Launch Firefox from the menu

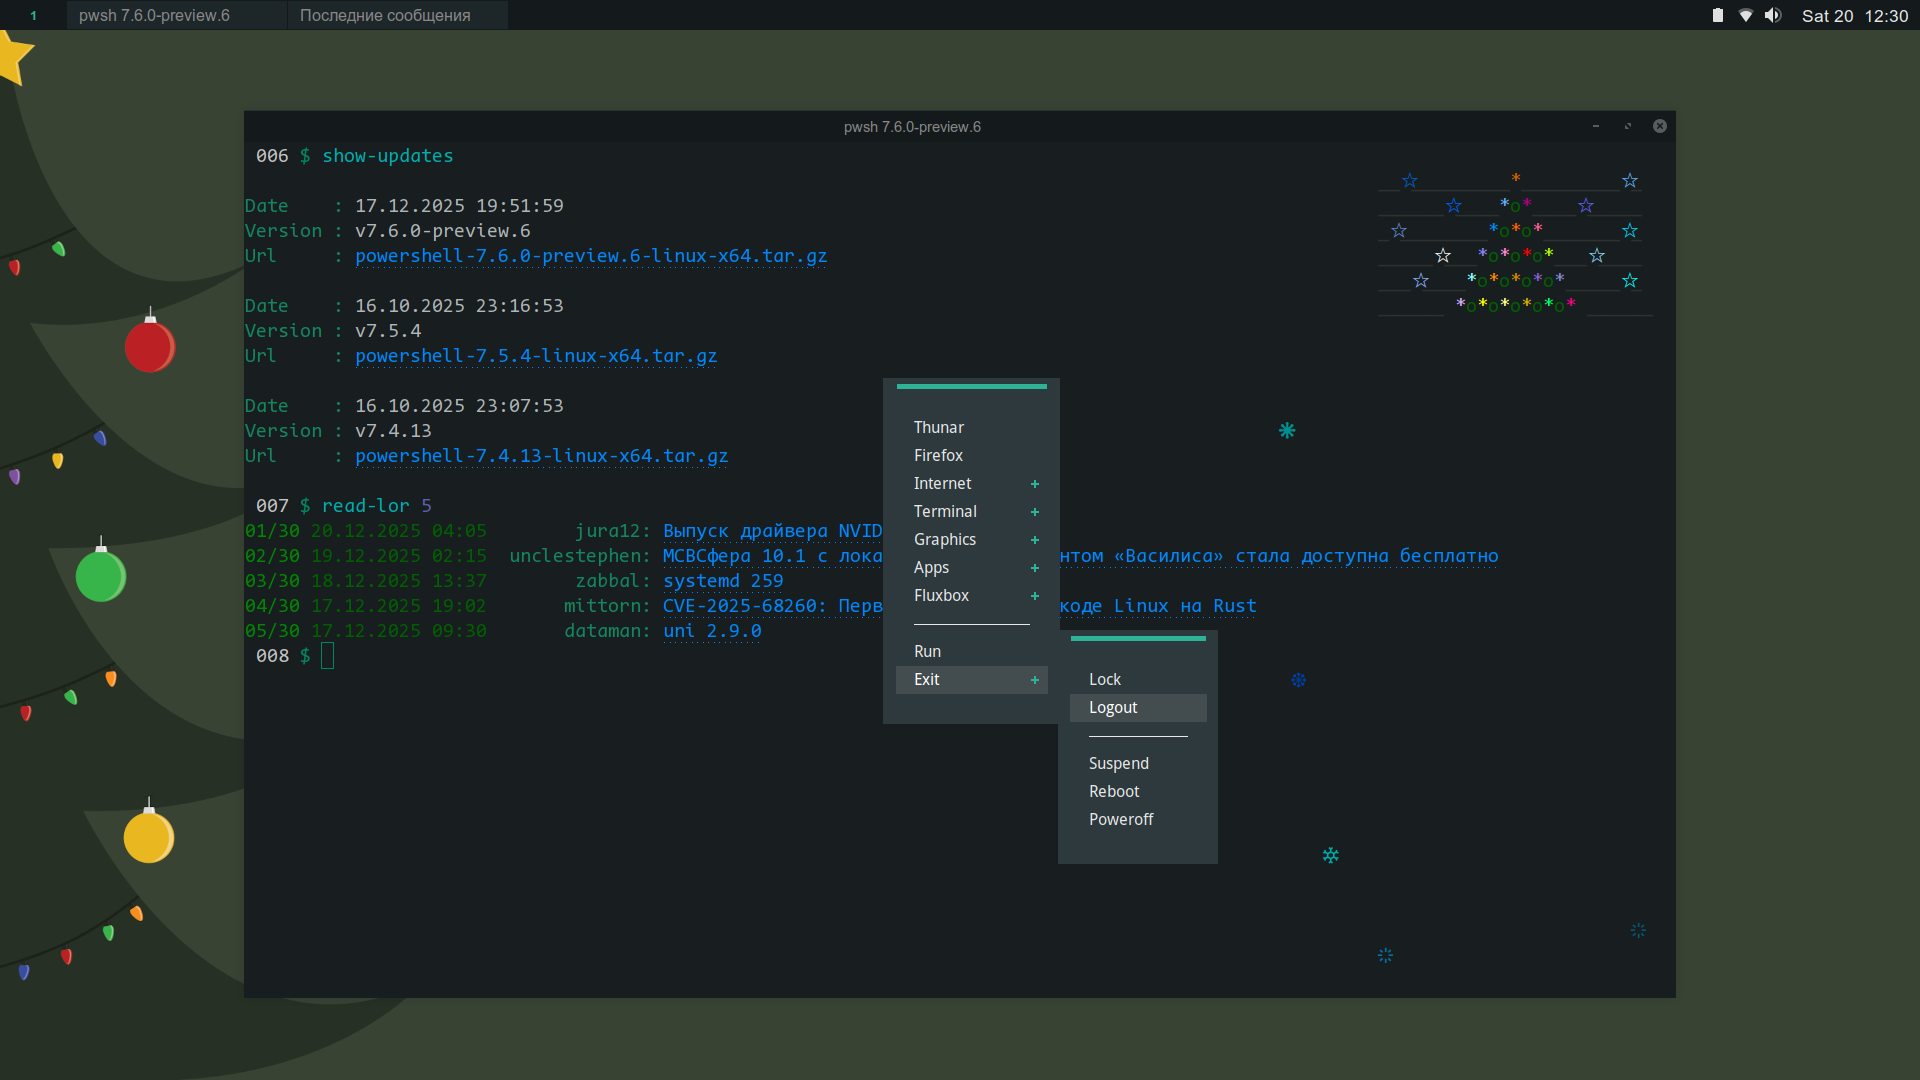tap(939, 455)
